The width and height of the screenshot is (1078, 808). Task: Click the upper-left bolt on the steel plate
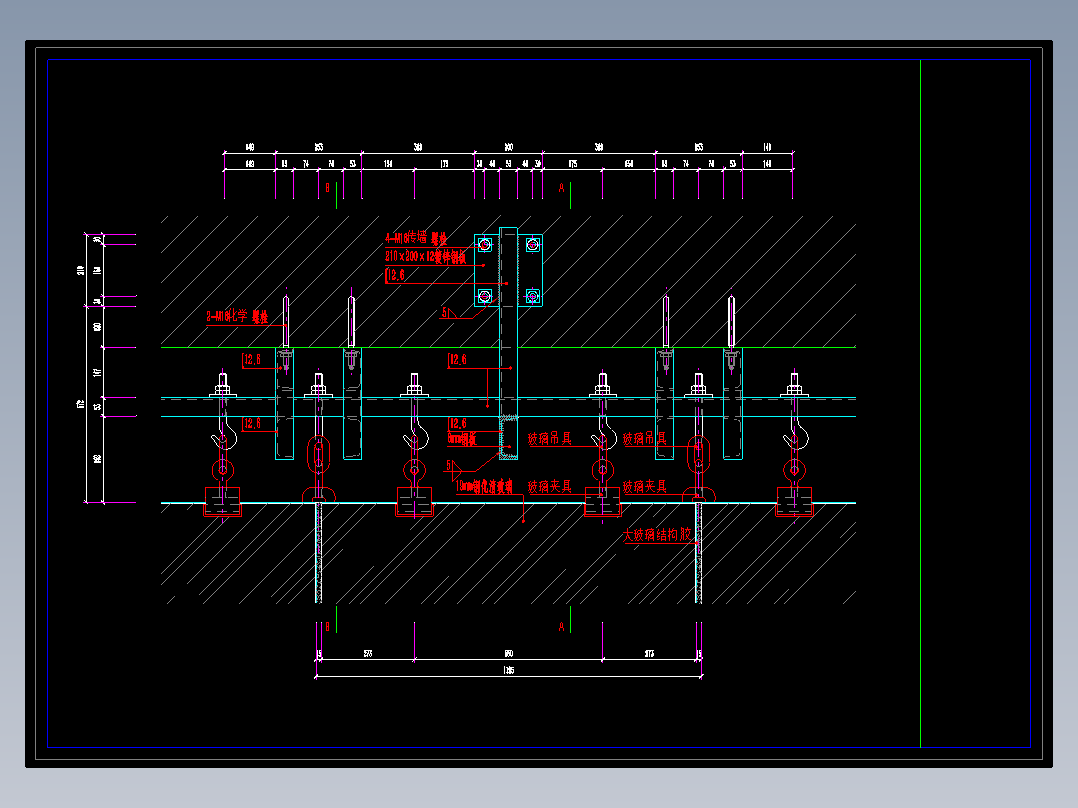point(485,244)
